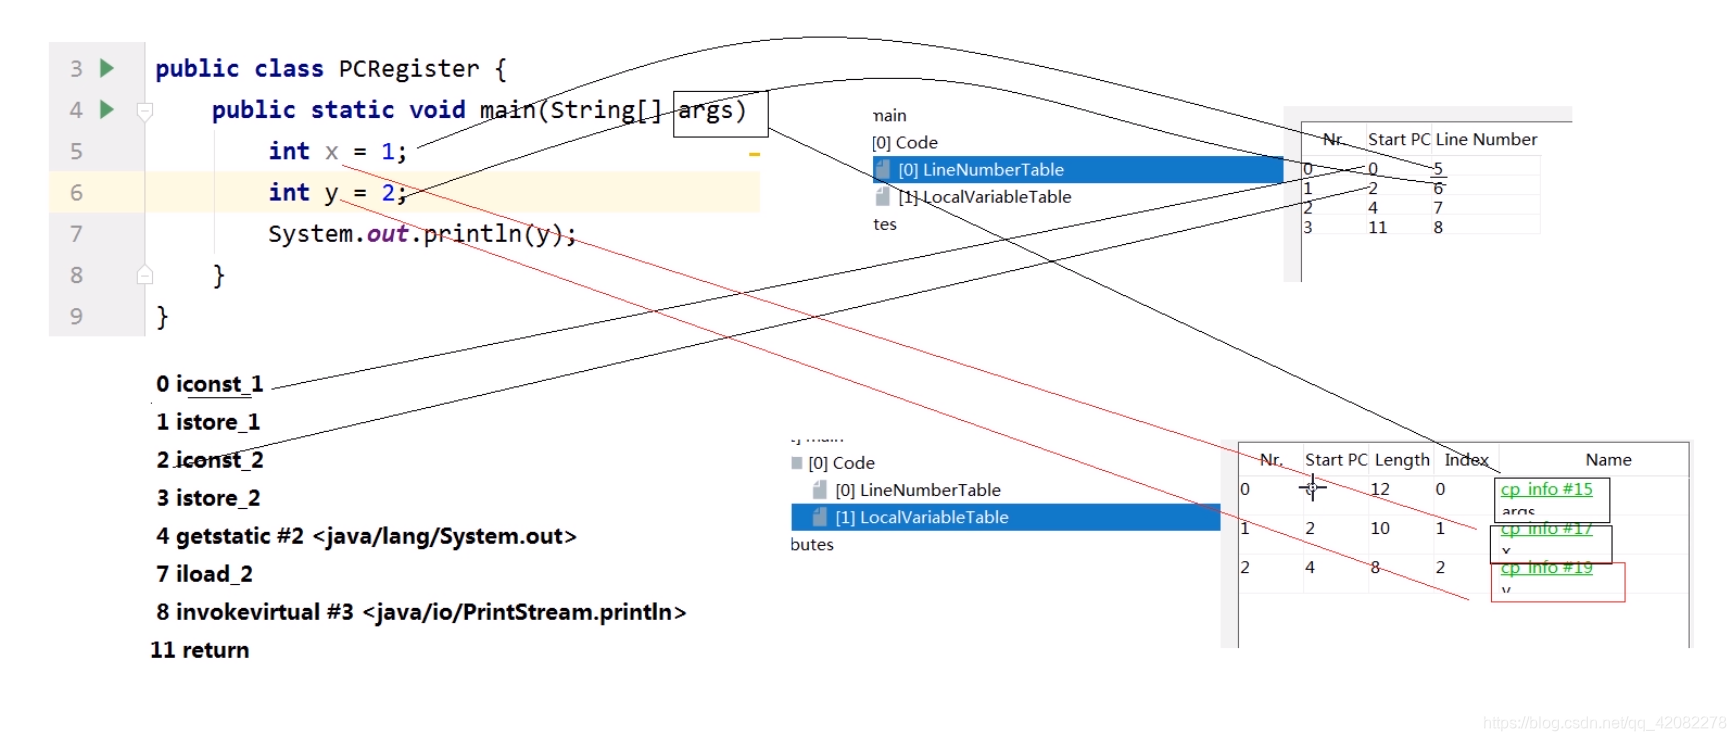The image size is (1736, 741).
Task: Click the file icon of unselected LineNumberTable row
Action: [x=820, y=489]
